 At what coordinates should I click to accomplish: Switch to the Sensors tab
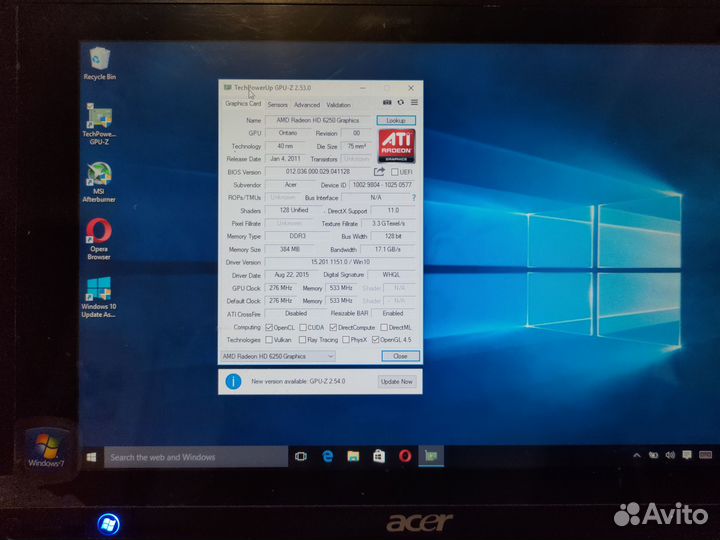tap(277, 105)
